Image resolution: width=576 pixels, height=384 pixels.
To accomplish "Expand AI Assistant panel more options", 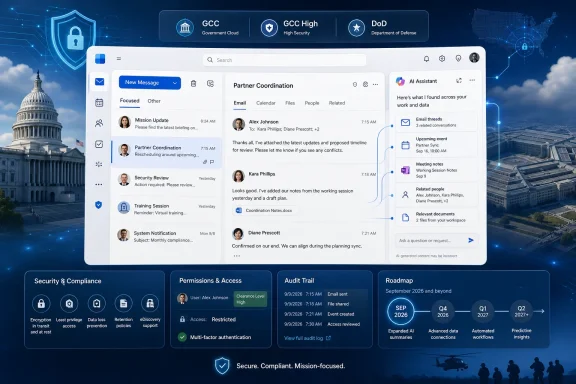I will point(472,80).
